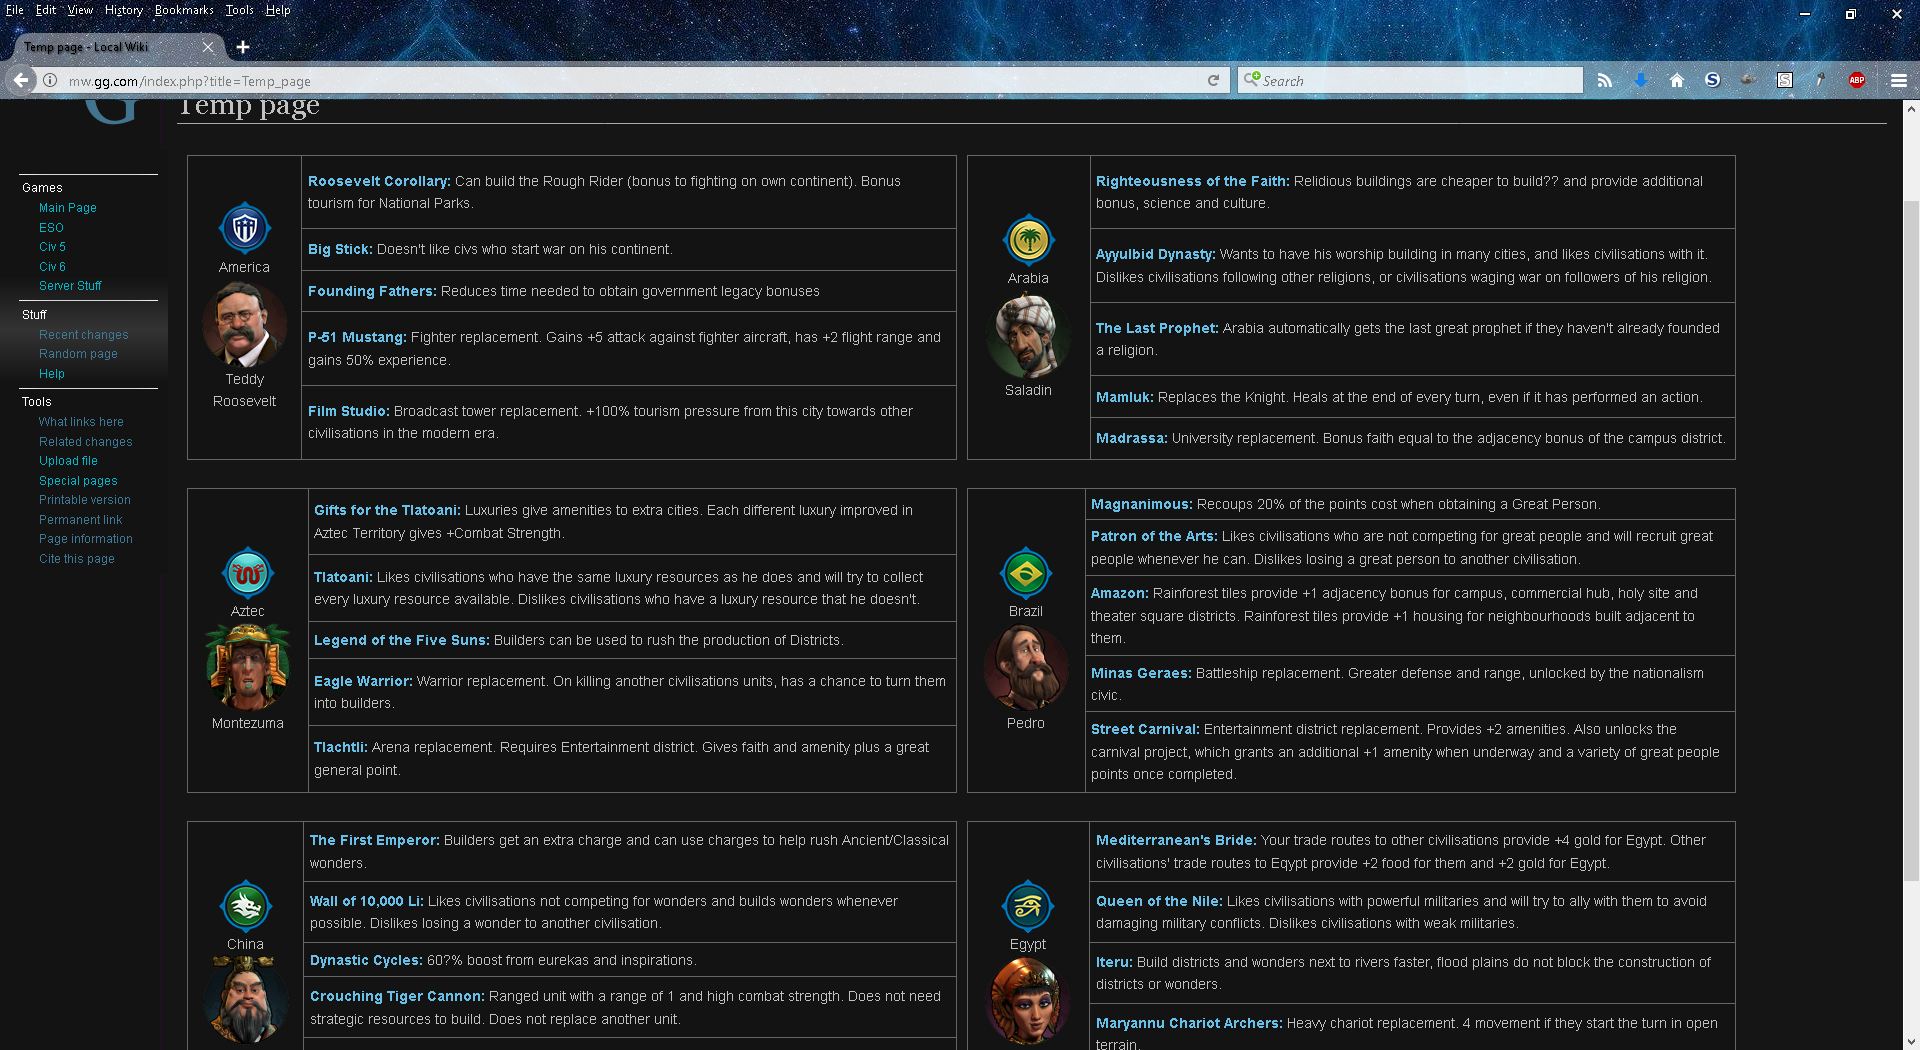This screenshot has height=1050, width=1920.
Task: Open the History menu
Action: [x=123, y=10]
